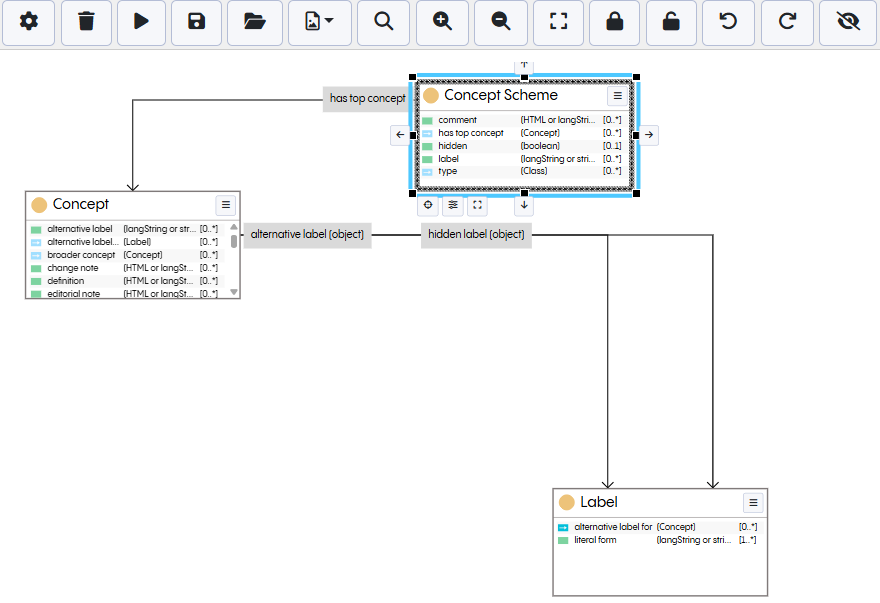Click the orange circle next to Concept Scheme
Viewport: 880px width, 603px height.
pyautogui.click(x=430, y=95)
